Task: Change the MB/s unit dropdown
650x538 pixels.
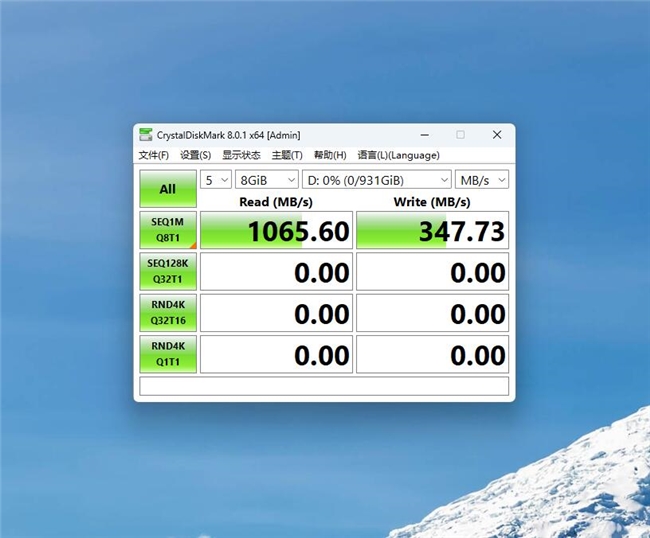Action: point(481,180)
